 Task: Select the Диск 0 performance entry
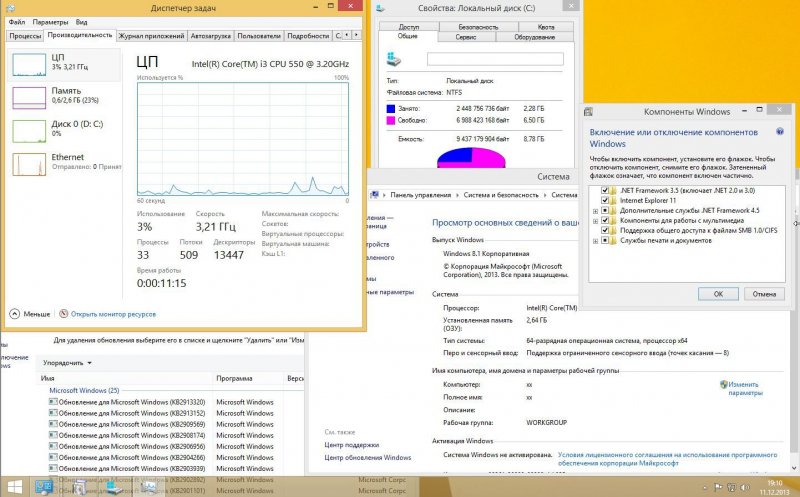(64, 131)
